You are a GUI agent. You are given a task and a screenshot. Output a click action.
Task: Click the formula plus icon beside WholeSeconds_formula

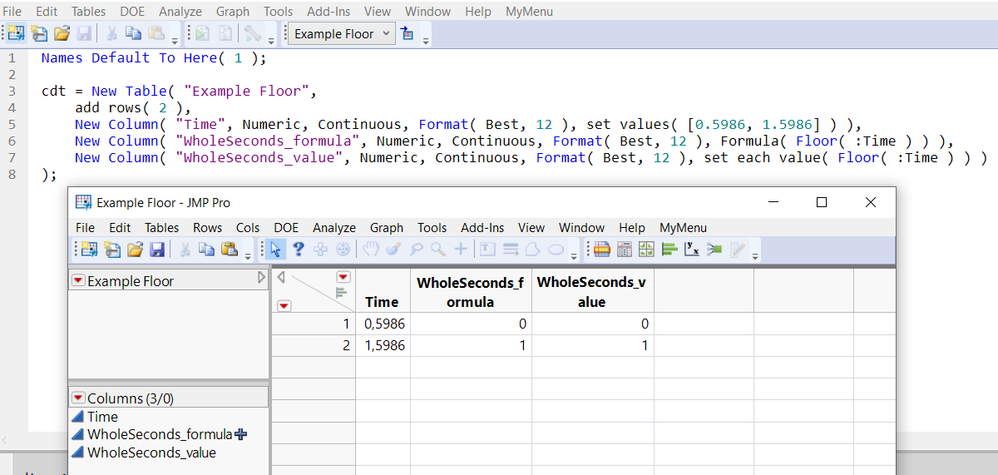pyautogui.click(x=240, y=434)
